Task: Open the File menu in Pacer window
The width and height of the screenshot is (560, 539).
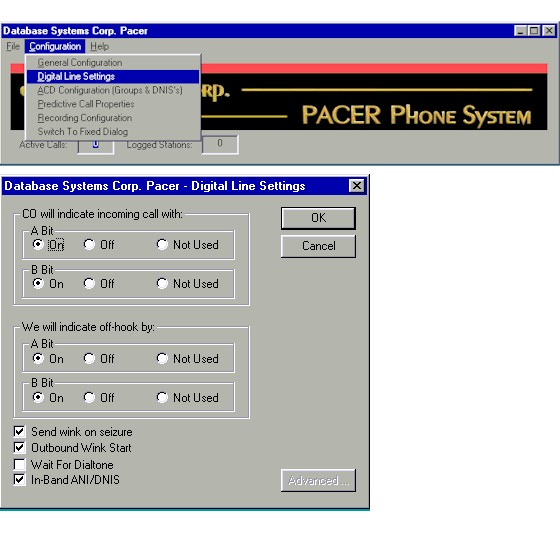Action: pos(13,46)
